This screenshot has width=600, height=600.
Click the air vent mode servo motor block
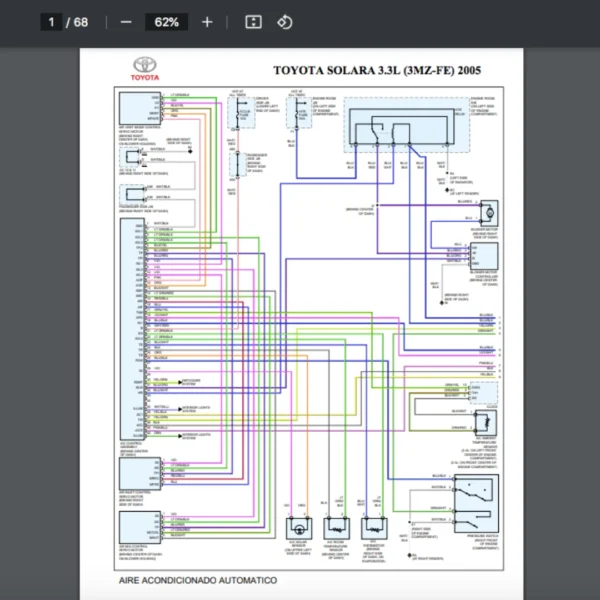[x=132, y=110]
